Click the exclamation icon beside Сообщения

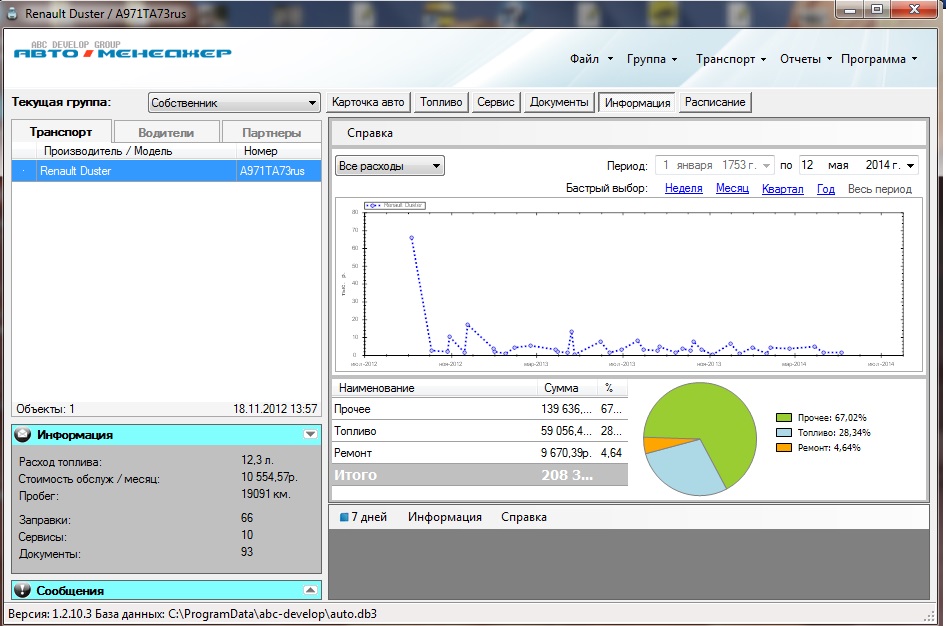pyautogui.click(x=23, y=590)
